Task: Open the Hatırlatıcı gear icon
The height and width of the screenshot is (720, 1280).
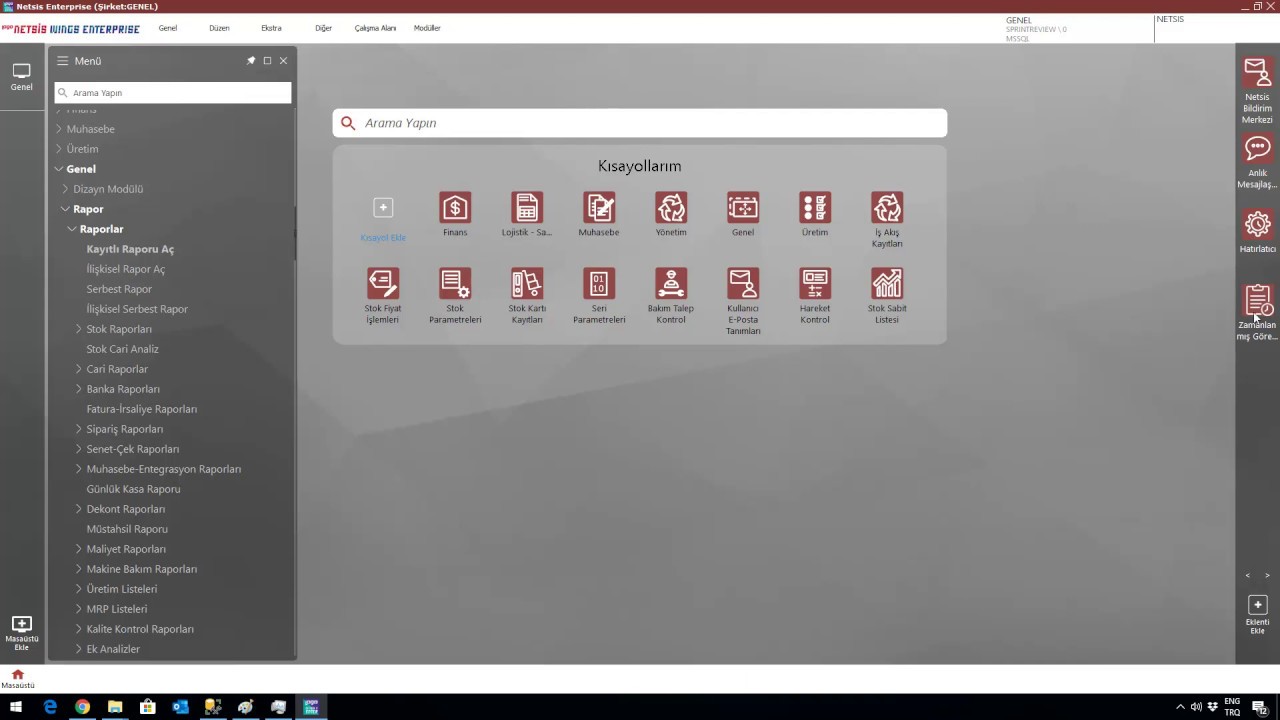Action: coord(1257,225)
